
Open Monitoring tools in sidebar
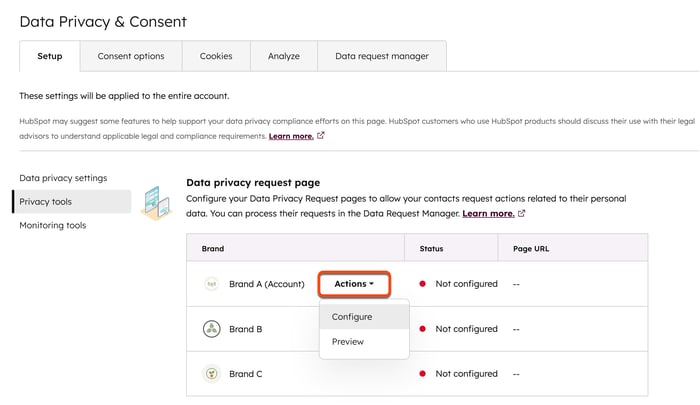coord(53,225)
